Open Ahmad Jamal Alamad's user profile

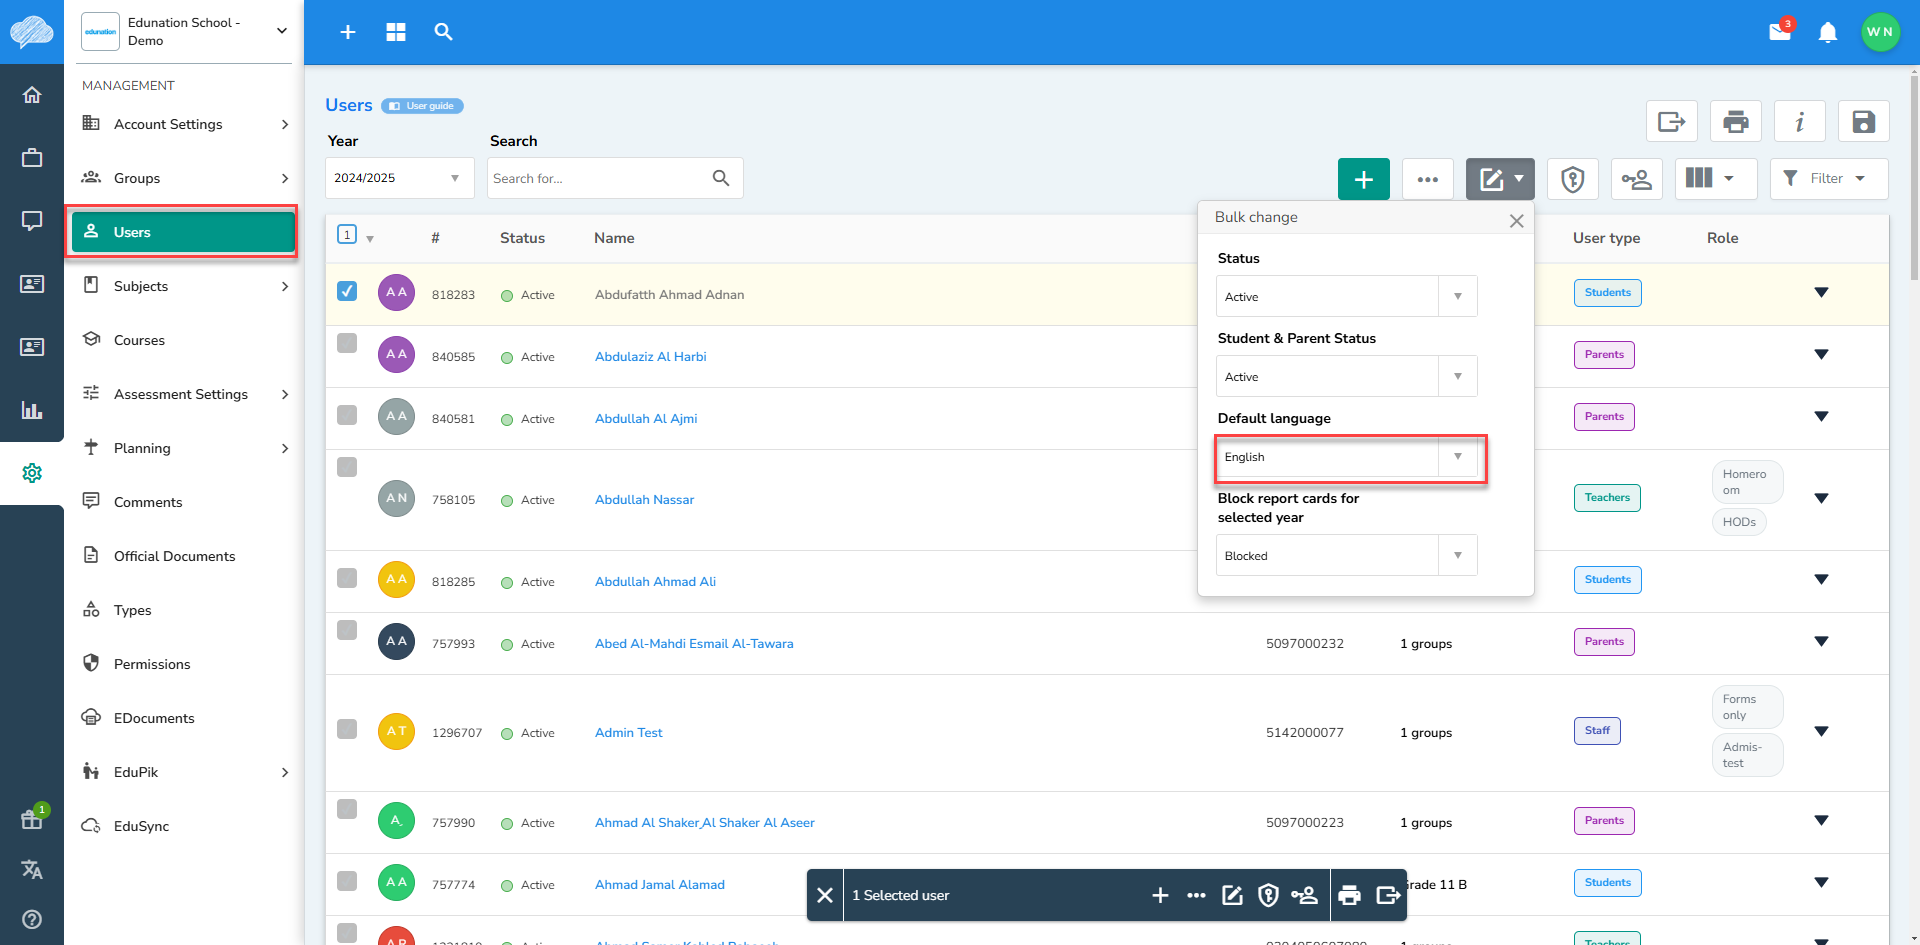(659, 885)
